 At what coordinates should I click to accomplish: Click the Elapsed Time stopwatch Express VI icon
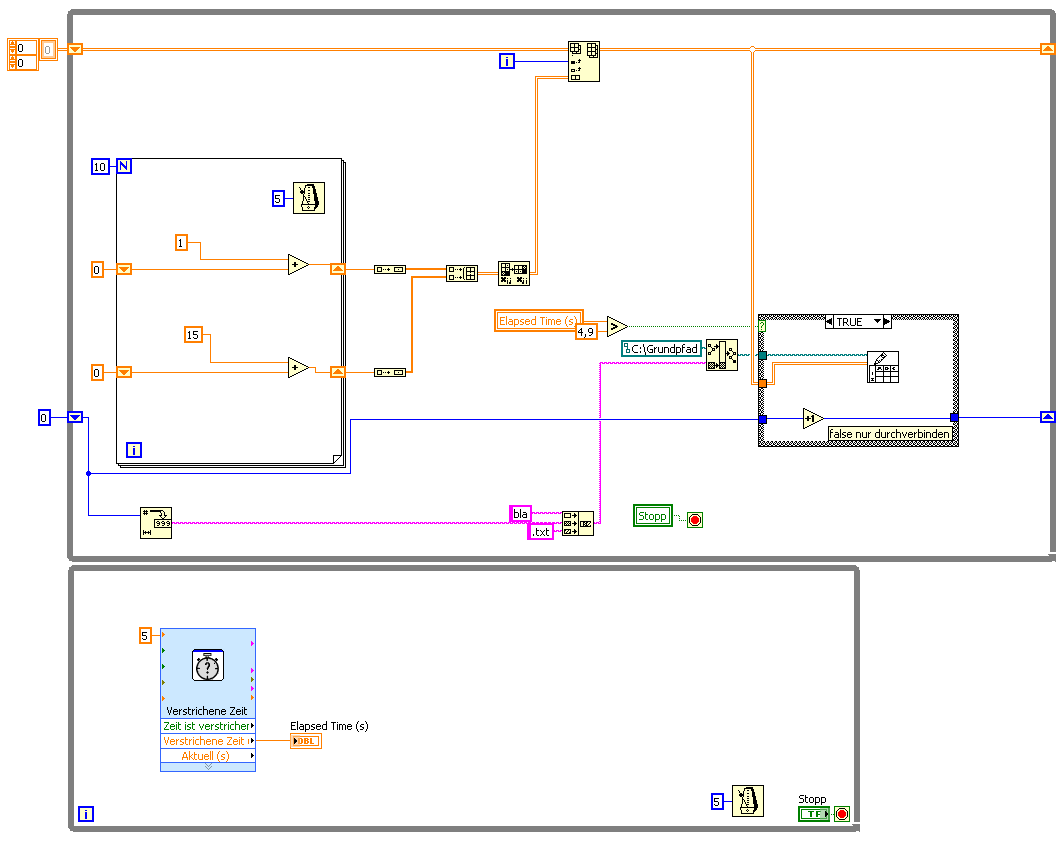pyautogui.click(x=208, y=666)
